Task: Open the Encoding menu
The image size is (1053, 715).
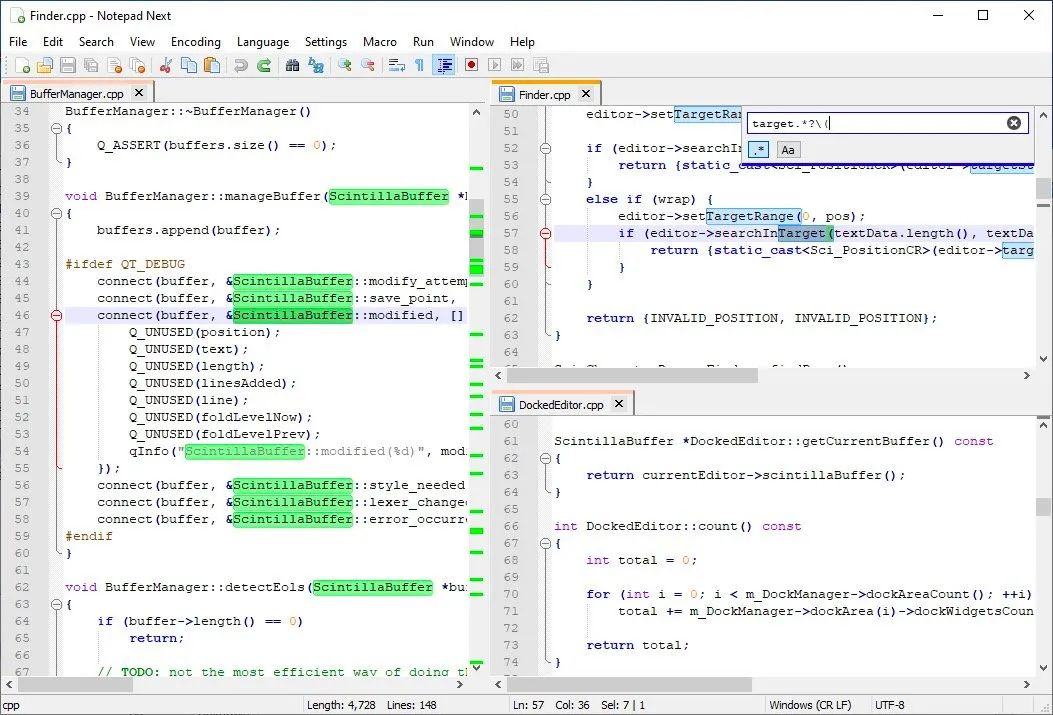Action: pos(195,42)
